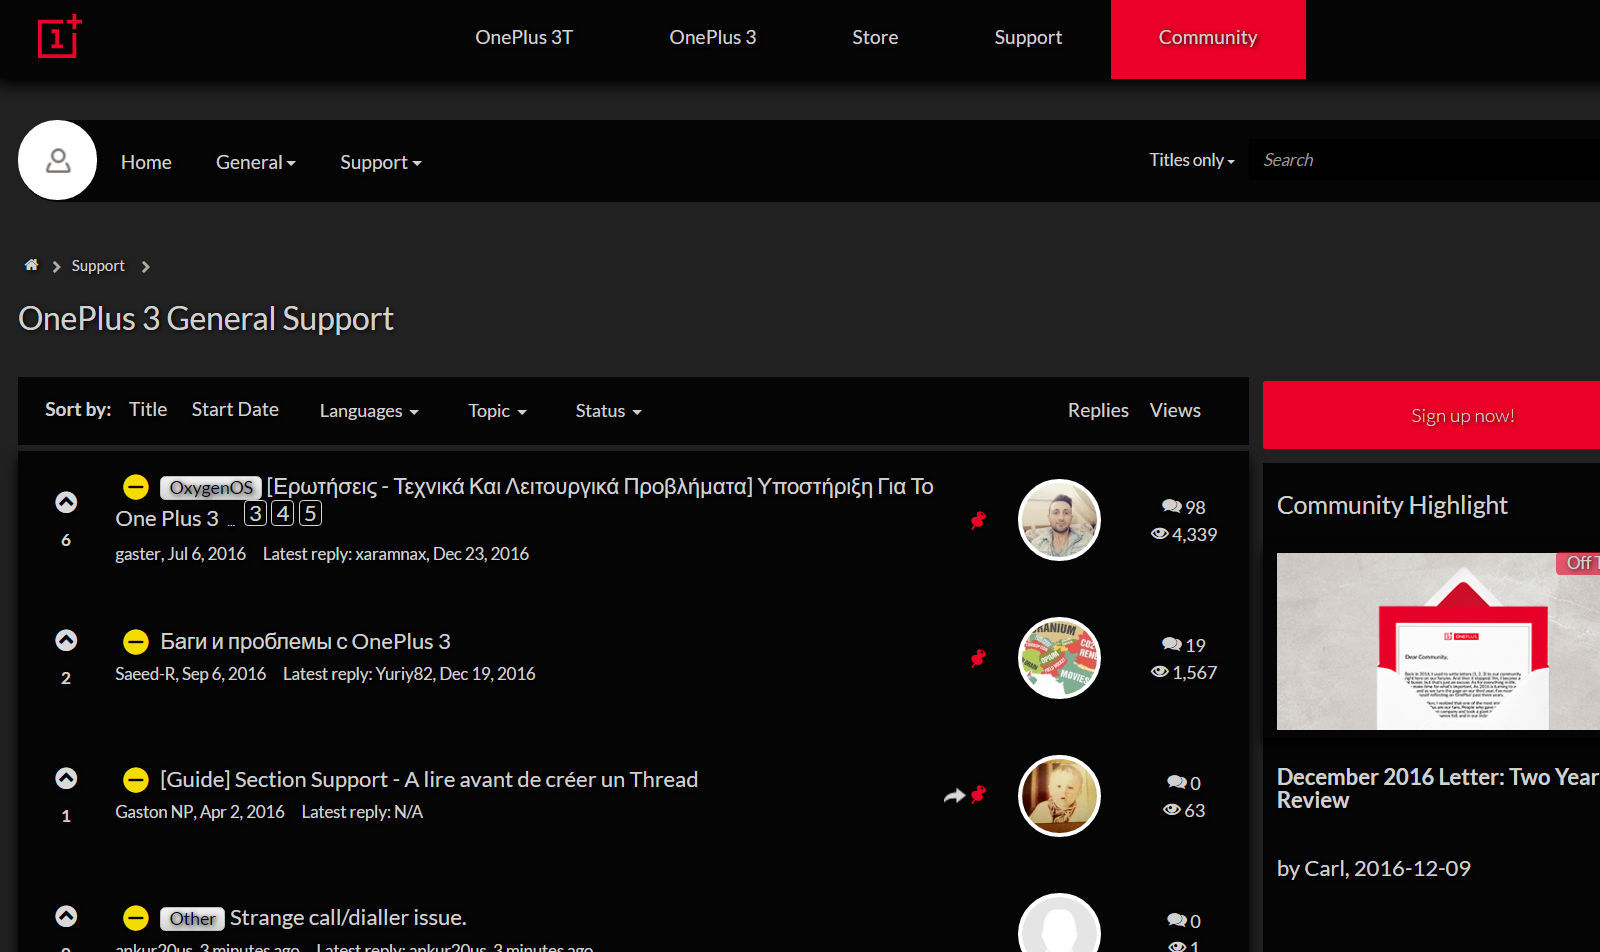
Task: Open Gaston NP's profile link
Action: click(x=154, y=812)
